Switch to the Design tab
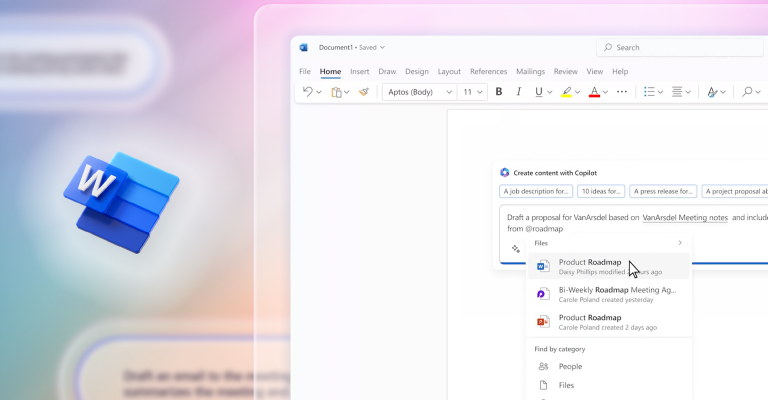The width and height of the screenshot is (768, 400). coord(417,71)
